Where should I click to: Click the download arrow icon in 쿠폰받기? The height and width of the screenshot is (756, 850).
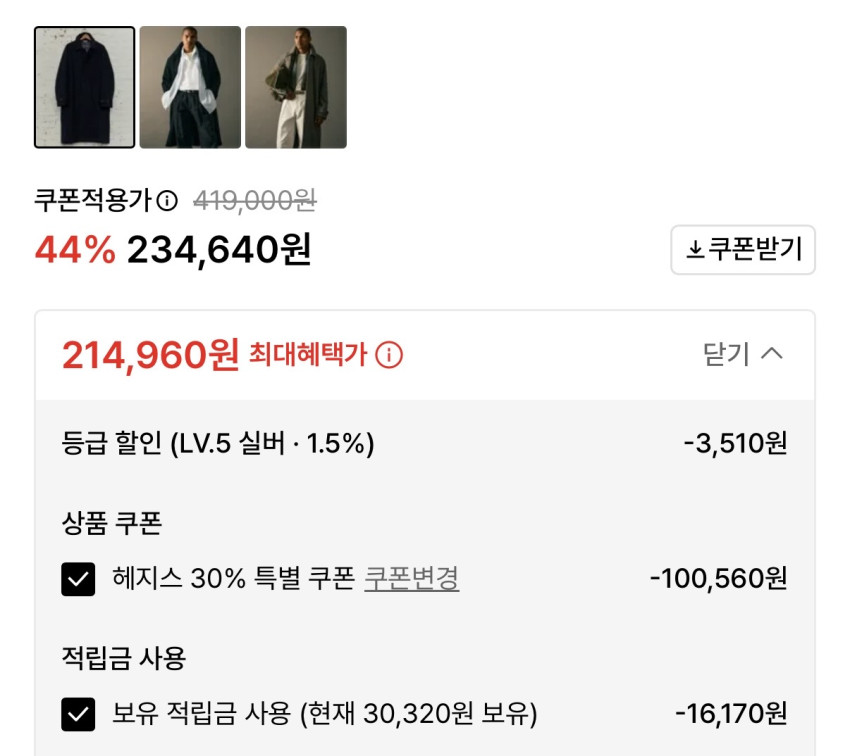(695, 250)
